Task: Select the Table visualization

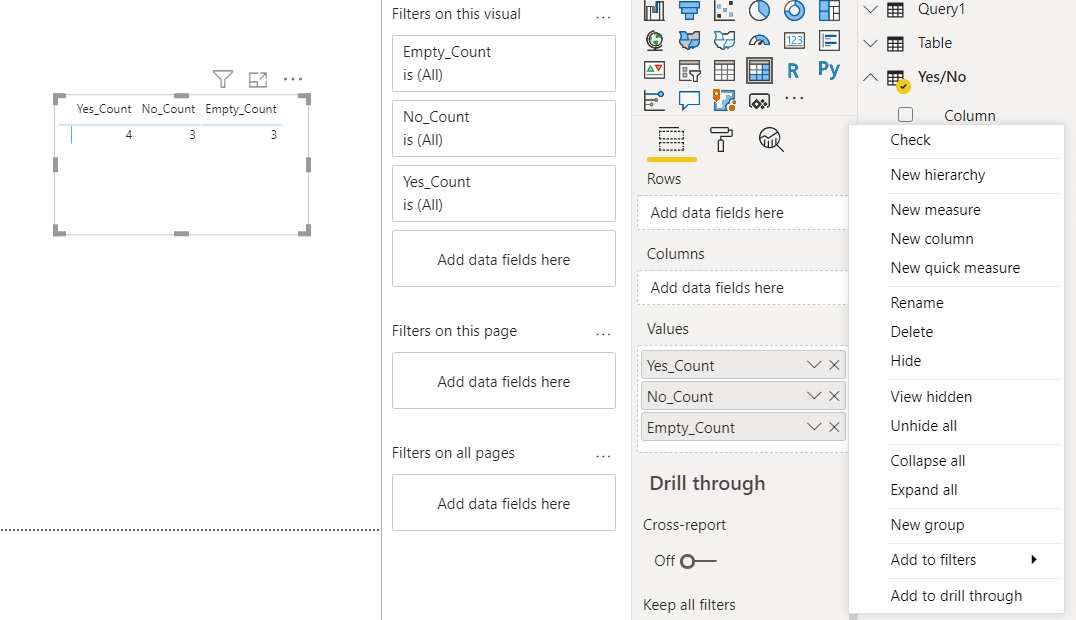Action: (x=724, y=70)
